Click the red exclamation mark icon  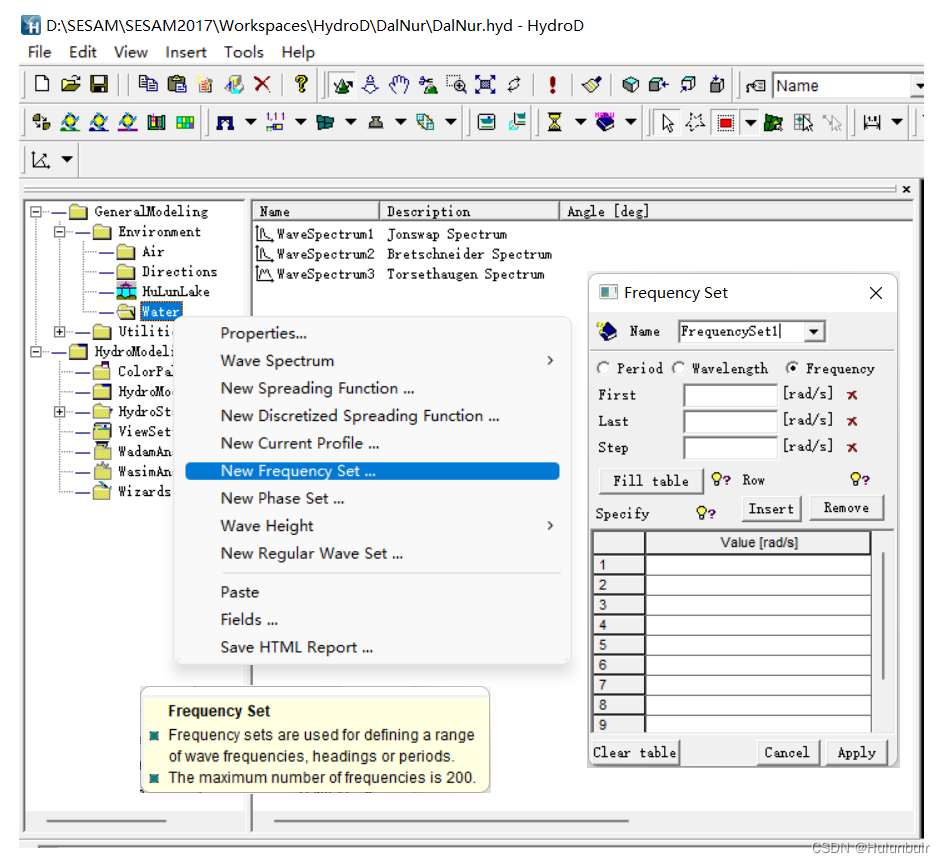pos(553,84)
